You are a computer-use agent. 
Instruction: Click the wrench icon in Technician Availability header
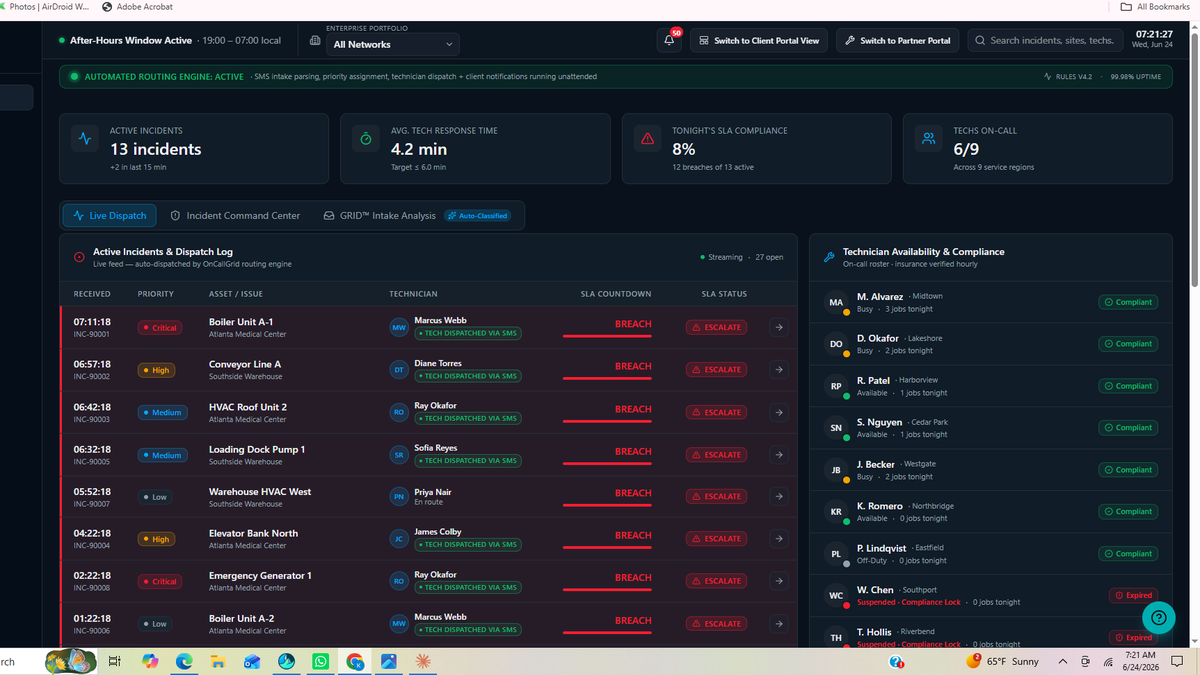tap(829, 257)
